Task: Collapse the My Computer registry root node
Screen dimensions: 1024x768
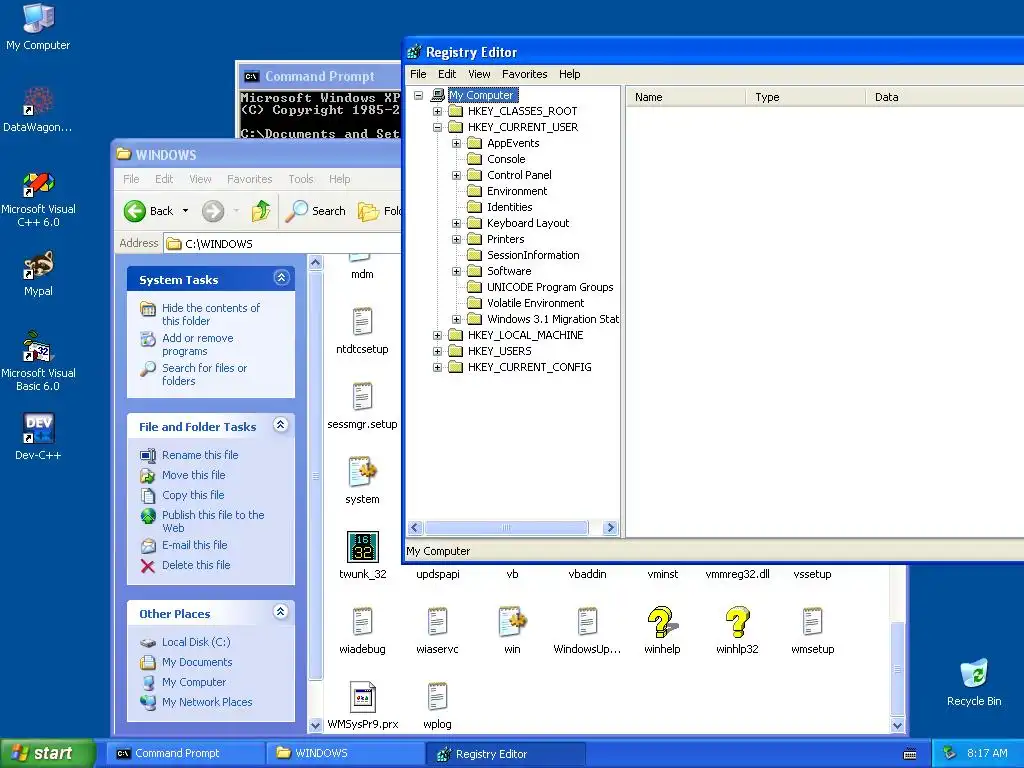Action: click(x=419, y=95)
